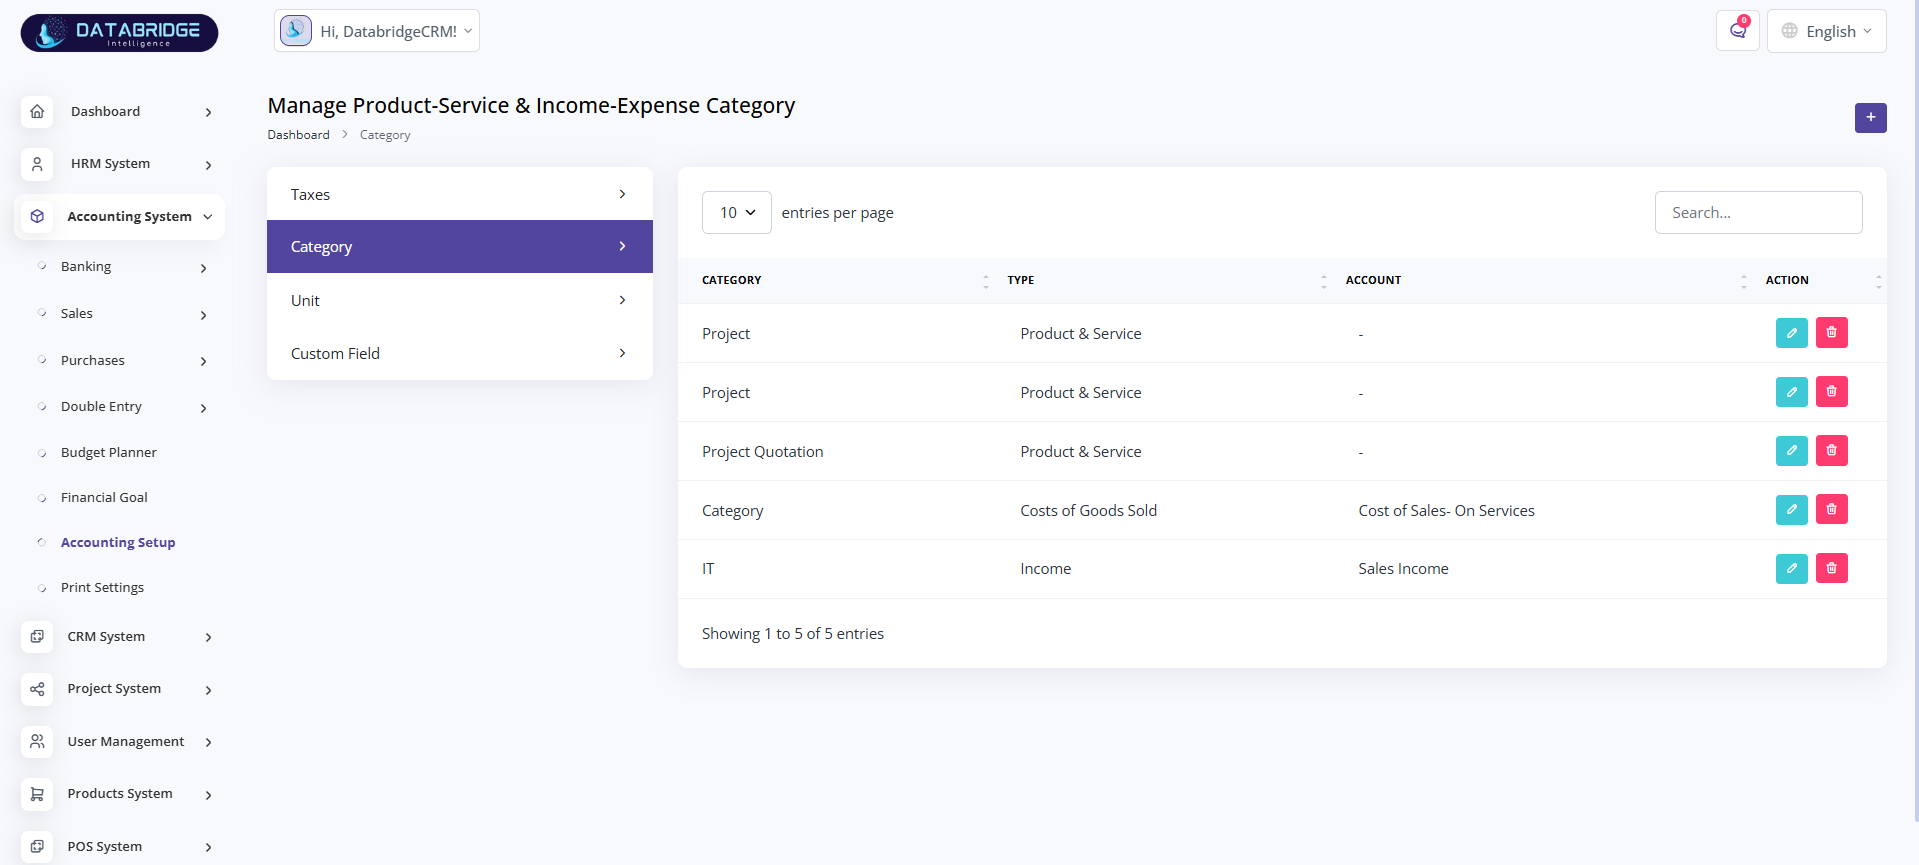Click the Accounting System cube icon
This screenshot has width=1919, height=865.
tap(37, 216)
